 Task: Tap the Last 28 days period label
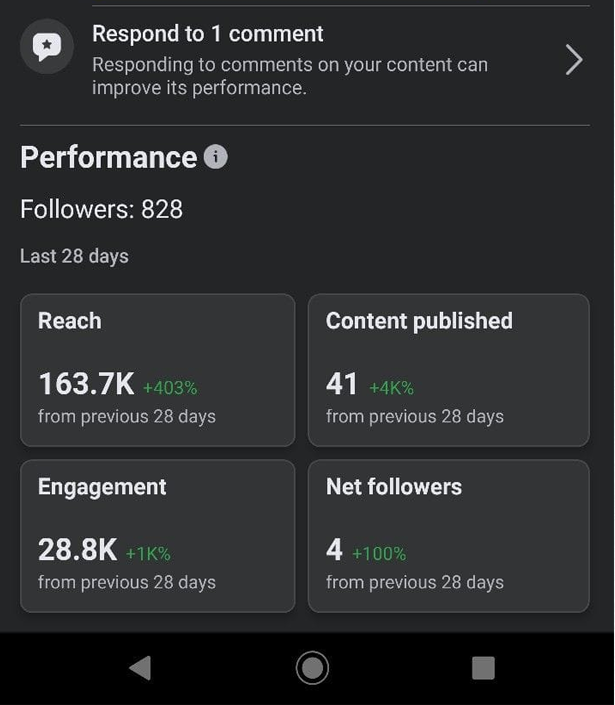click(75, 256)
